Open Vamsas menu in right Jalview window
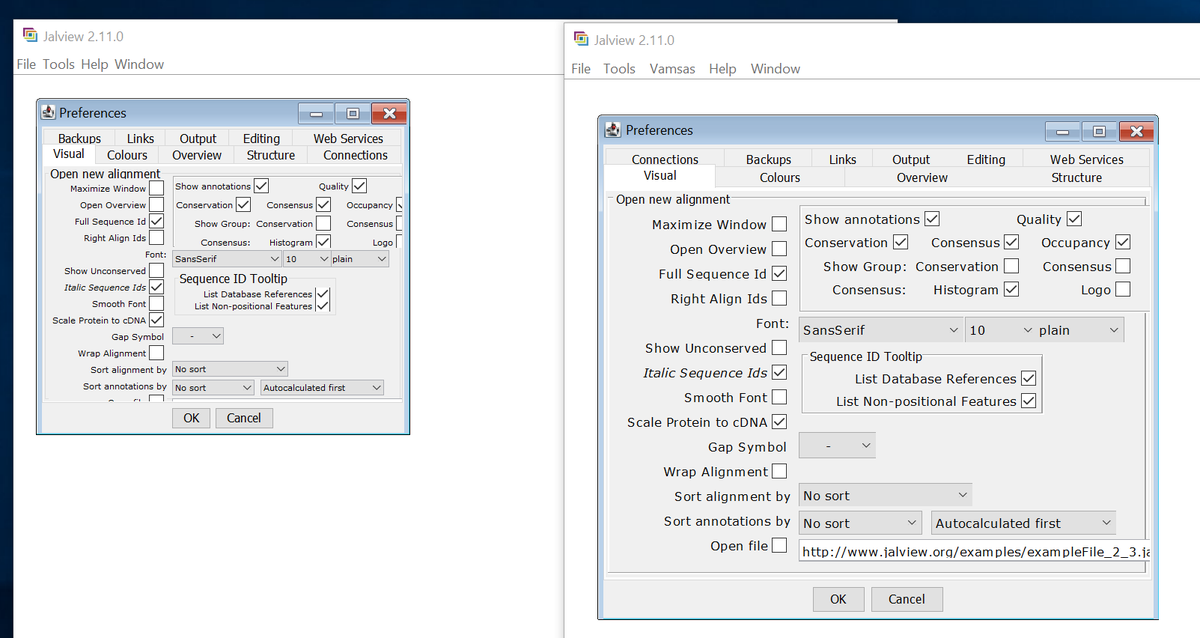This screenshot has width=1200, height=638. (672, 69)
